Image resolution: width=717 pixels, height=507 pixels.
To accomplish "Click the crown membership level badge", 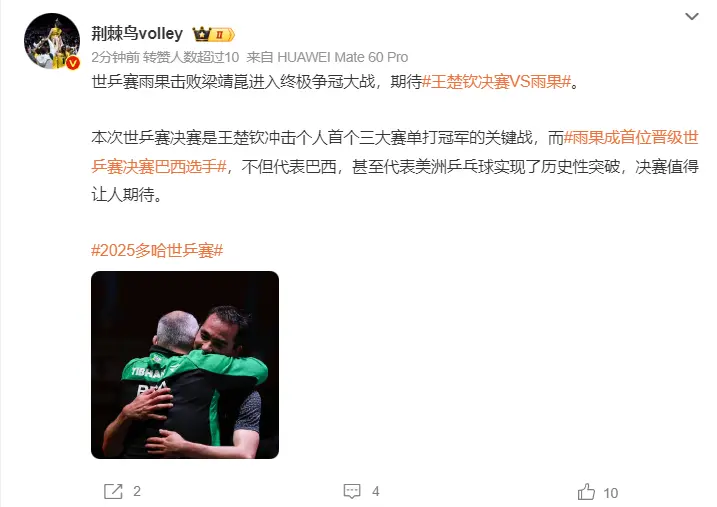I will pyautogui.click(x=213, y=34).
